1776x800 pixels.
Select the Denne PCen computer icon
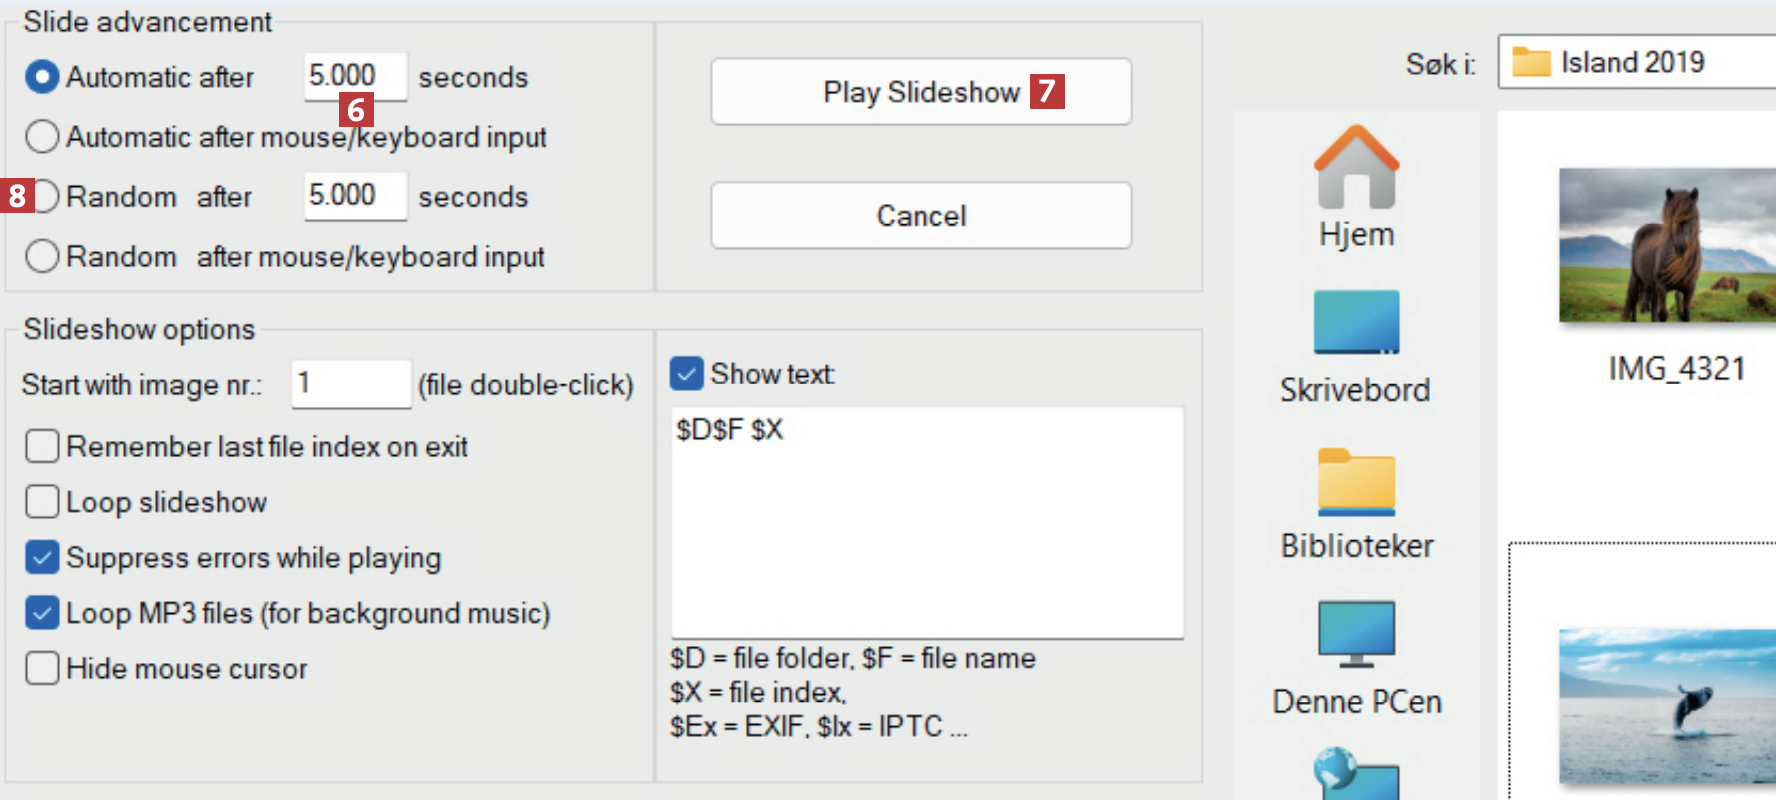click(x=1356, y=634)
